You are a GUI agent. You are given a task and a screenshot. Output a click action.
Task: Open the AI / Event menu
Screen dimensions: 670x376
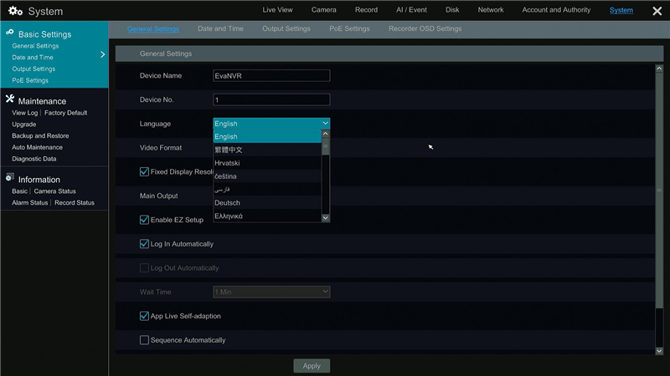point(411,10)
